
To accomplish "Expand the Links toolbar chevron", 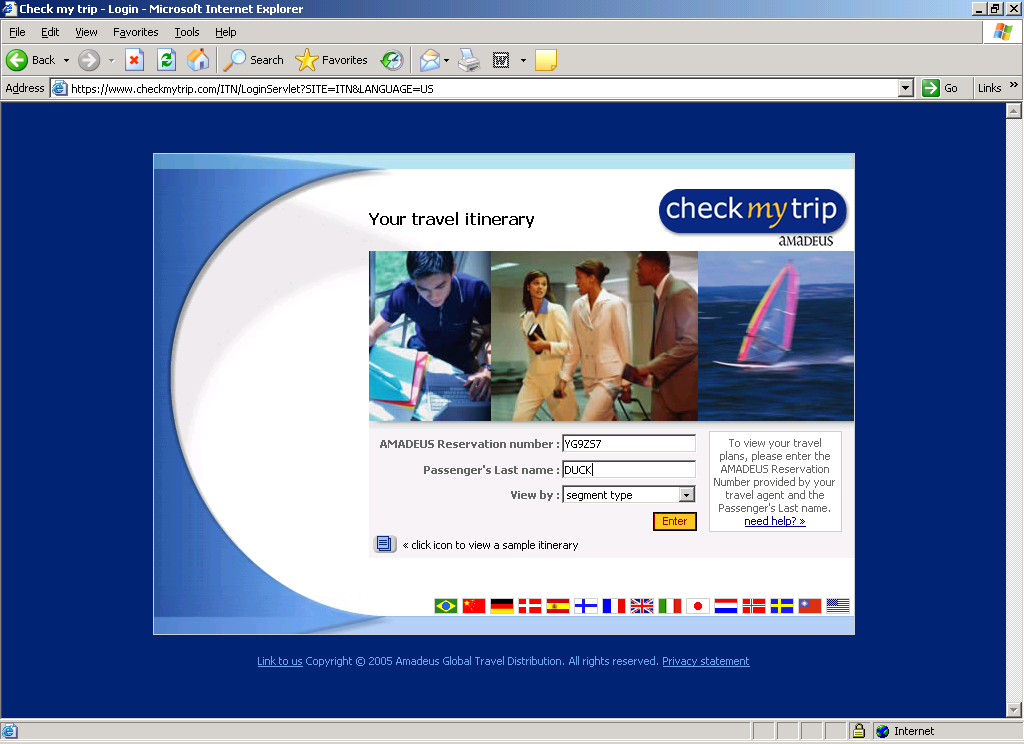I will (x=1014, y=85).
